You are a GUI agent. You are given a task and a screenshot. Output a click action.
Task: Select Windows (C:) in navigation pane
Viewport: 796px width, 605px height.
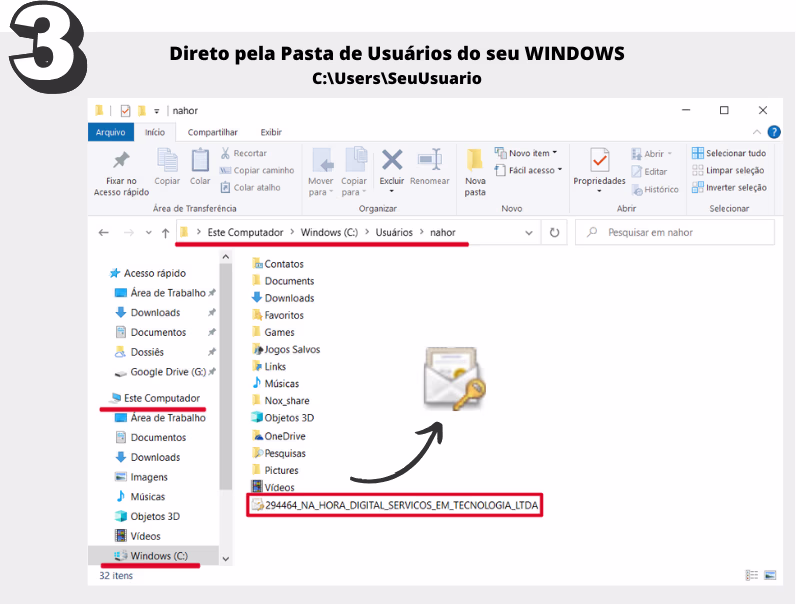[153, 556]
